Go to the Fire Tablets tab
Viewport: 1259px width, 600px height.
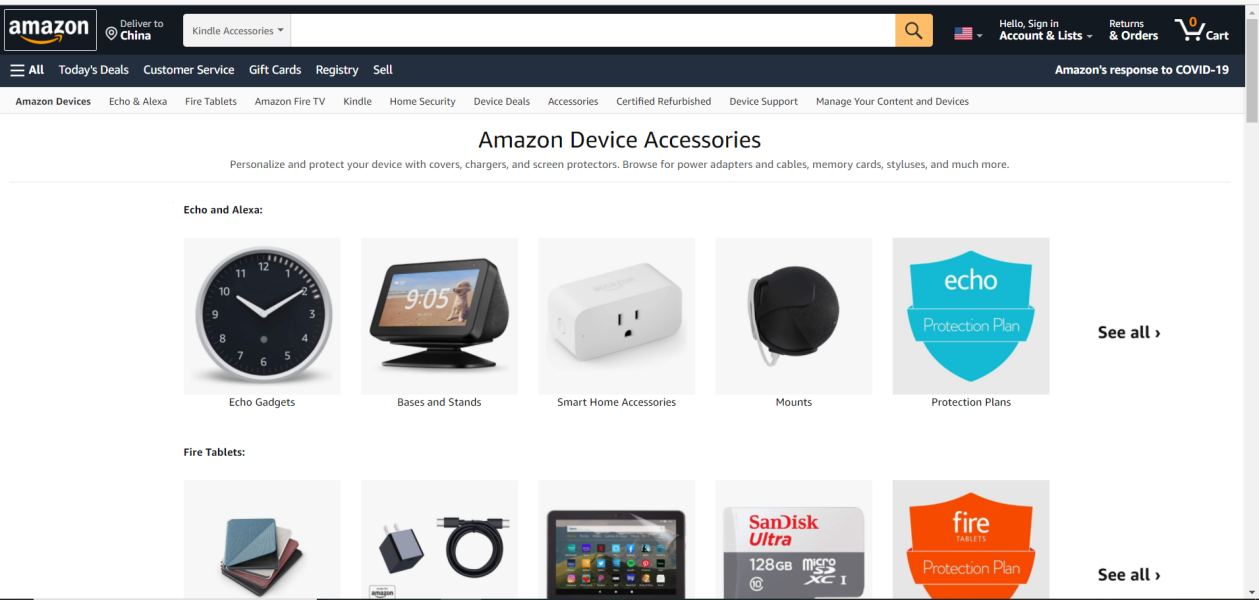point(211,101)
